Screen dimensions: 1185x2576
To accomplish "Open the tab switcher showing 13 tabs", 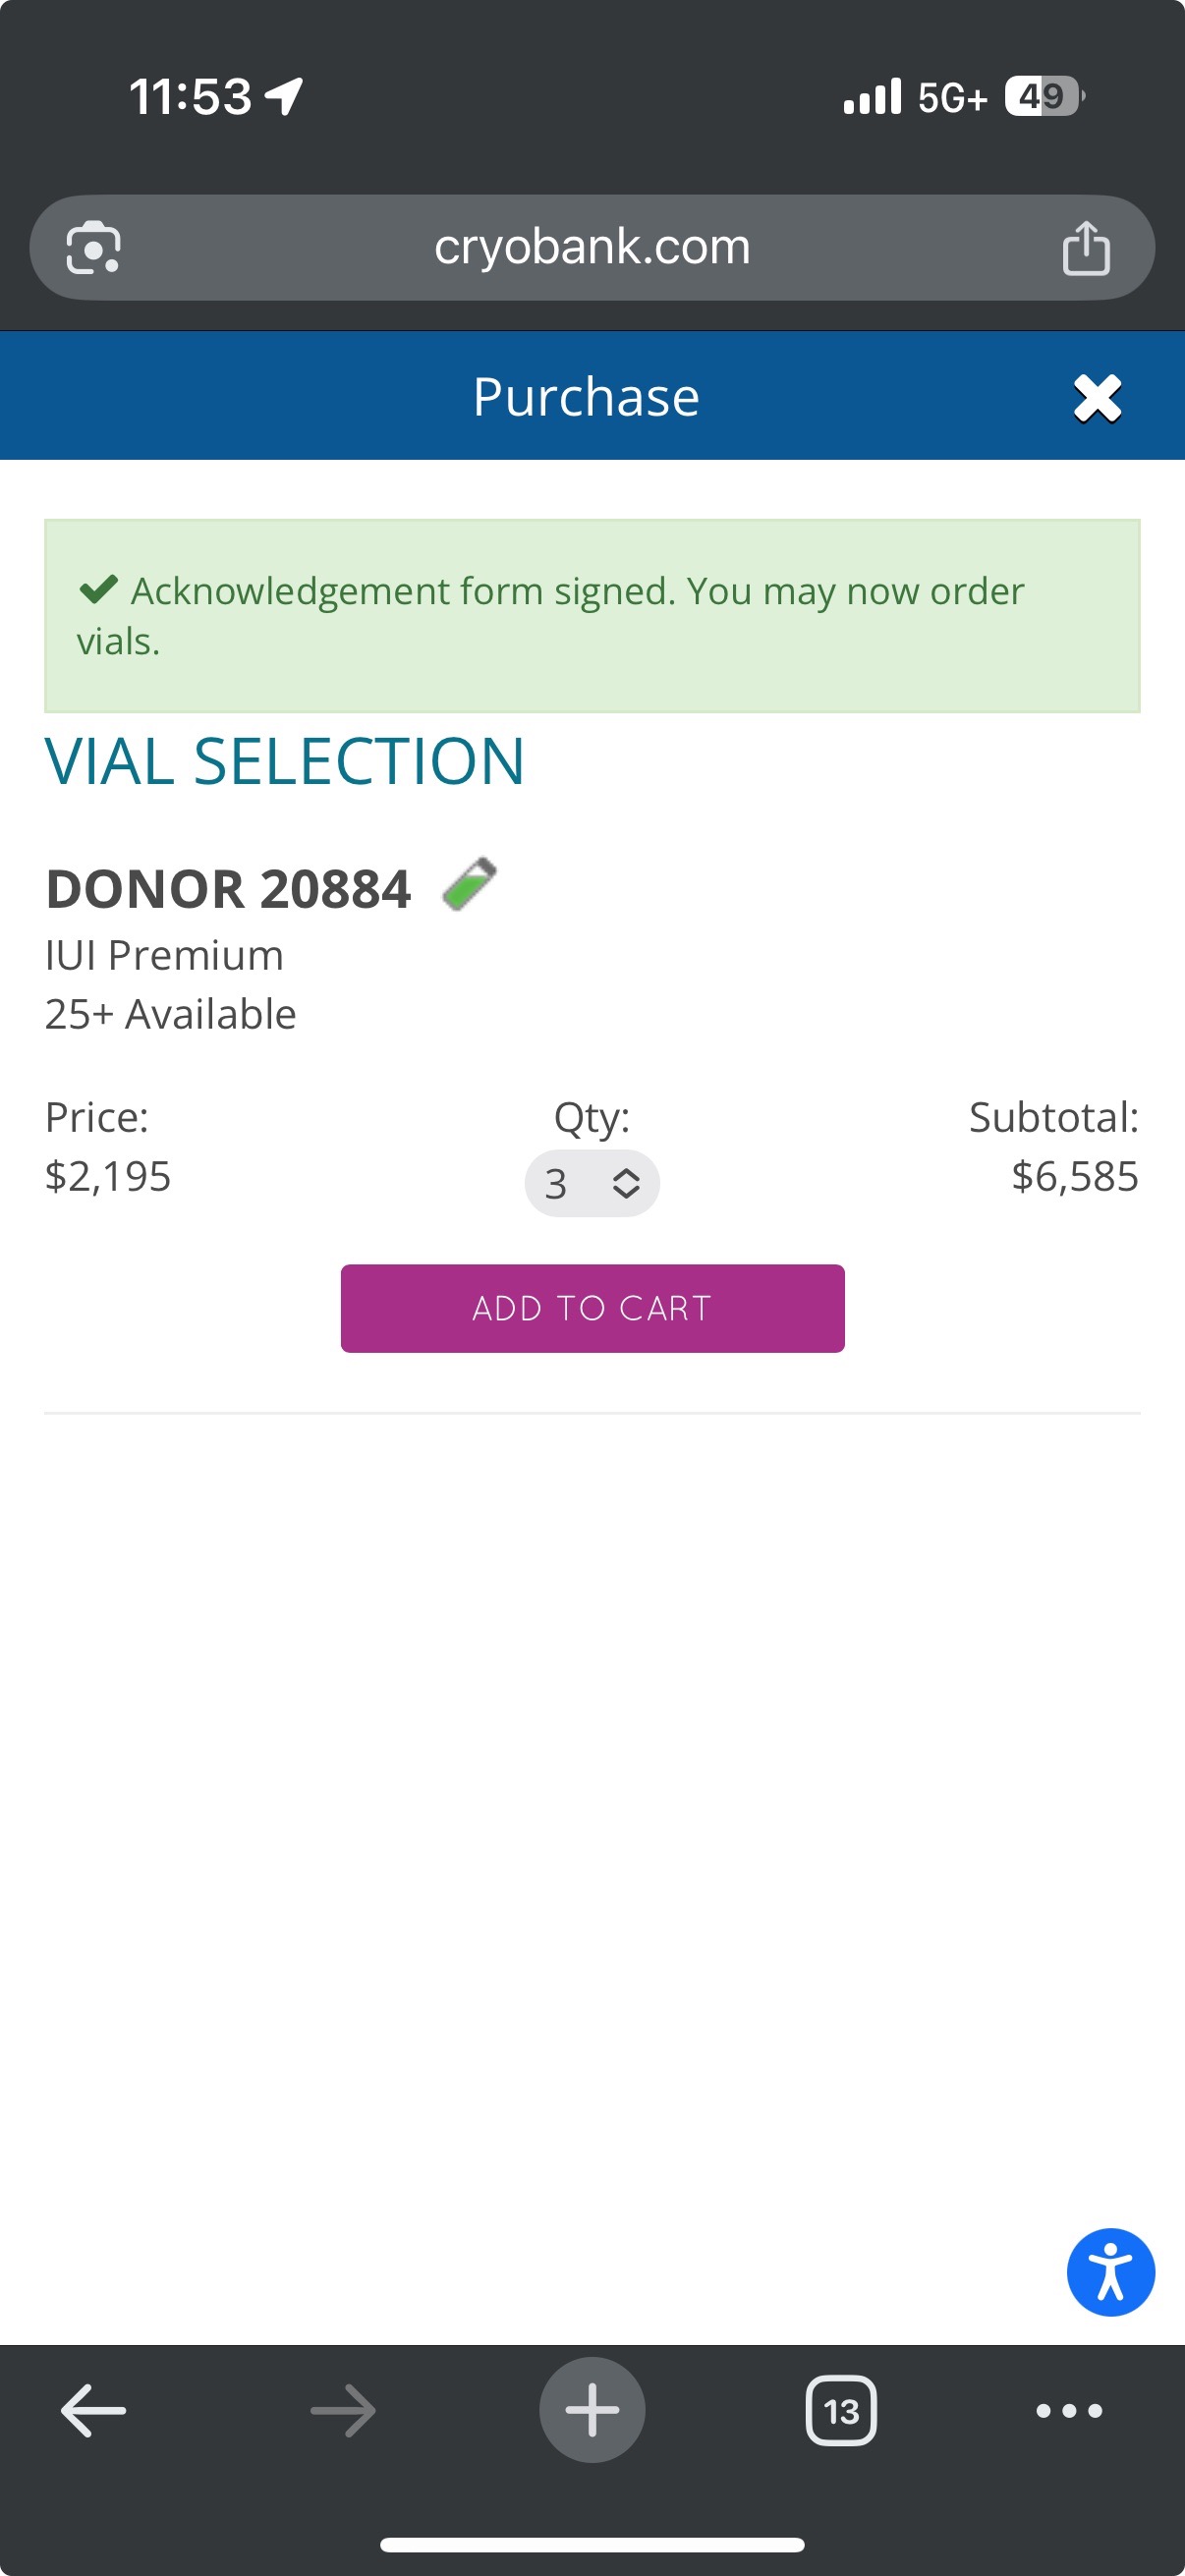I will pyautogui.click(x=841, y=2410).
